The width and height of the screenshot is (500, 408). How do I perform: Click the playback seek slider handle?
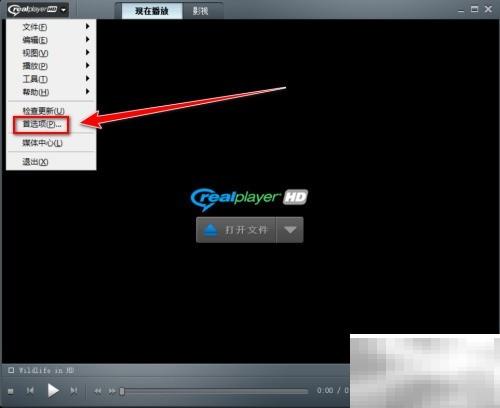122,391
